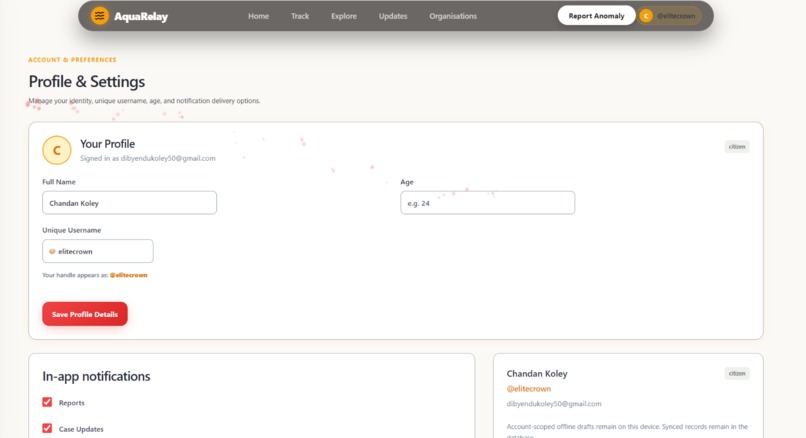This screenshot has height=438, width=806.
Task: Open the Home nav item
Action: tap(259, 16)
